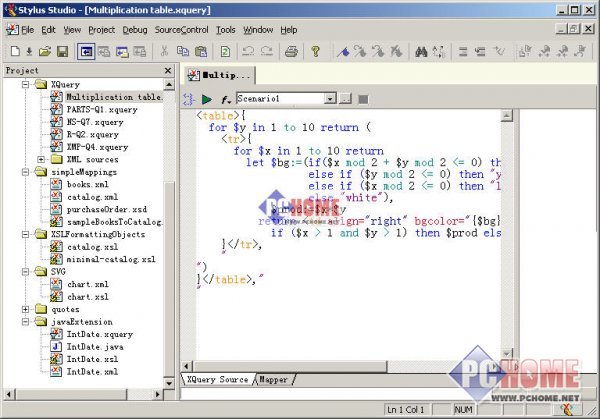The image size is (600, 419).
Task: Select NS-Q7.xquery file
Action: 95,122
